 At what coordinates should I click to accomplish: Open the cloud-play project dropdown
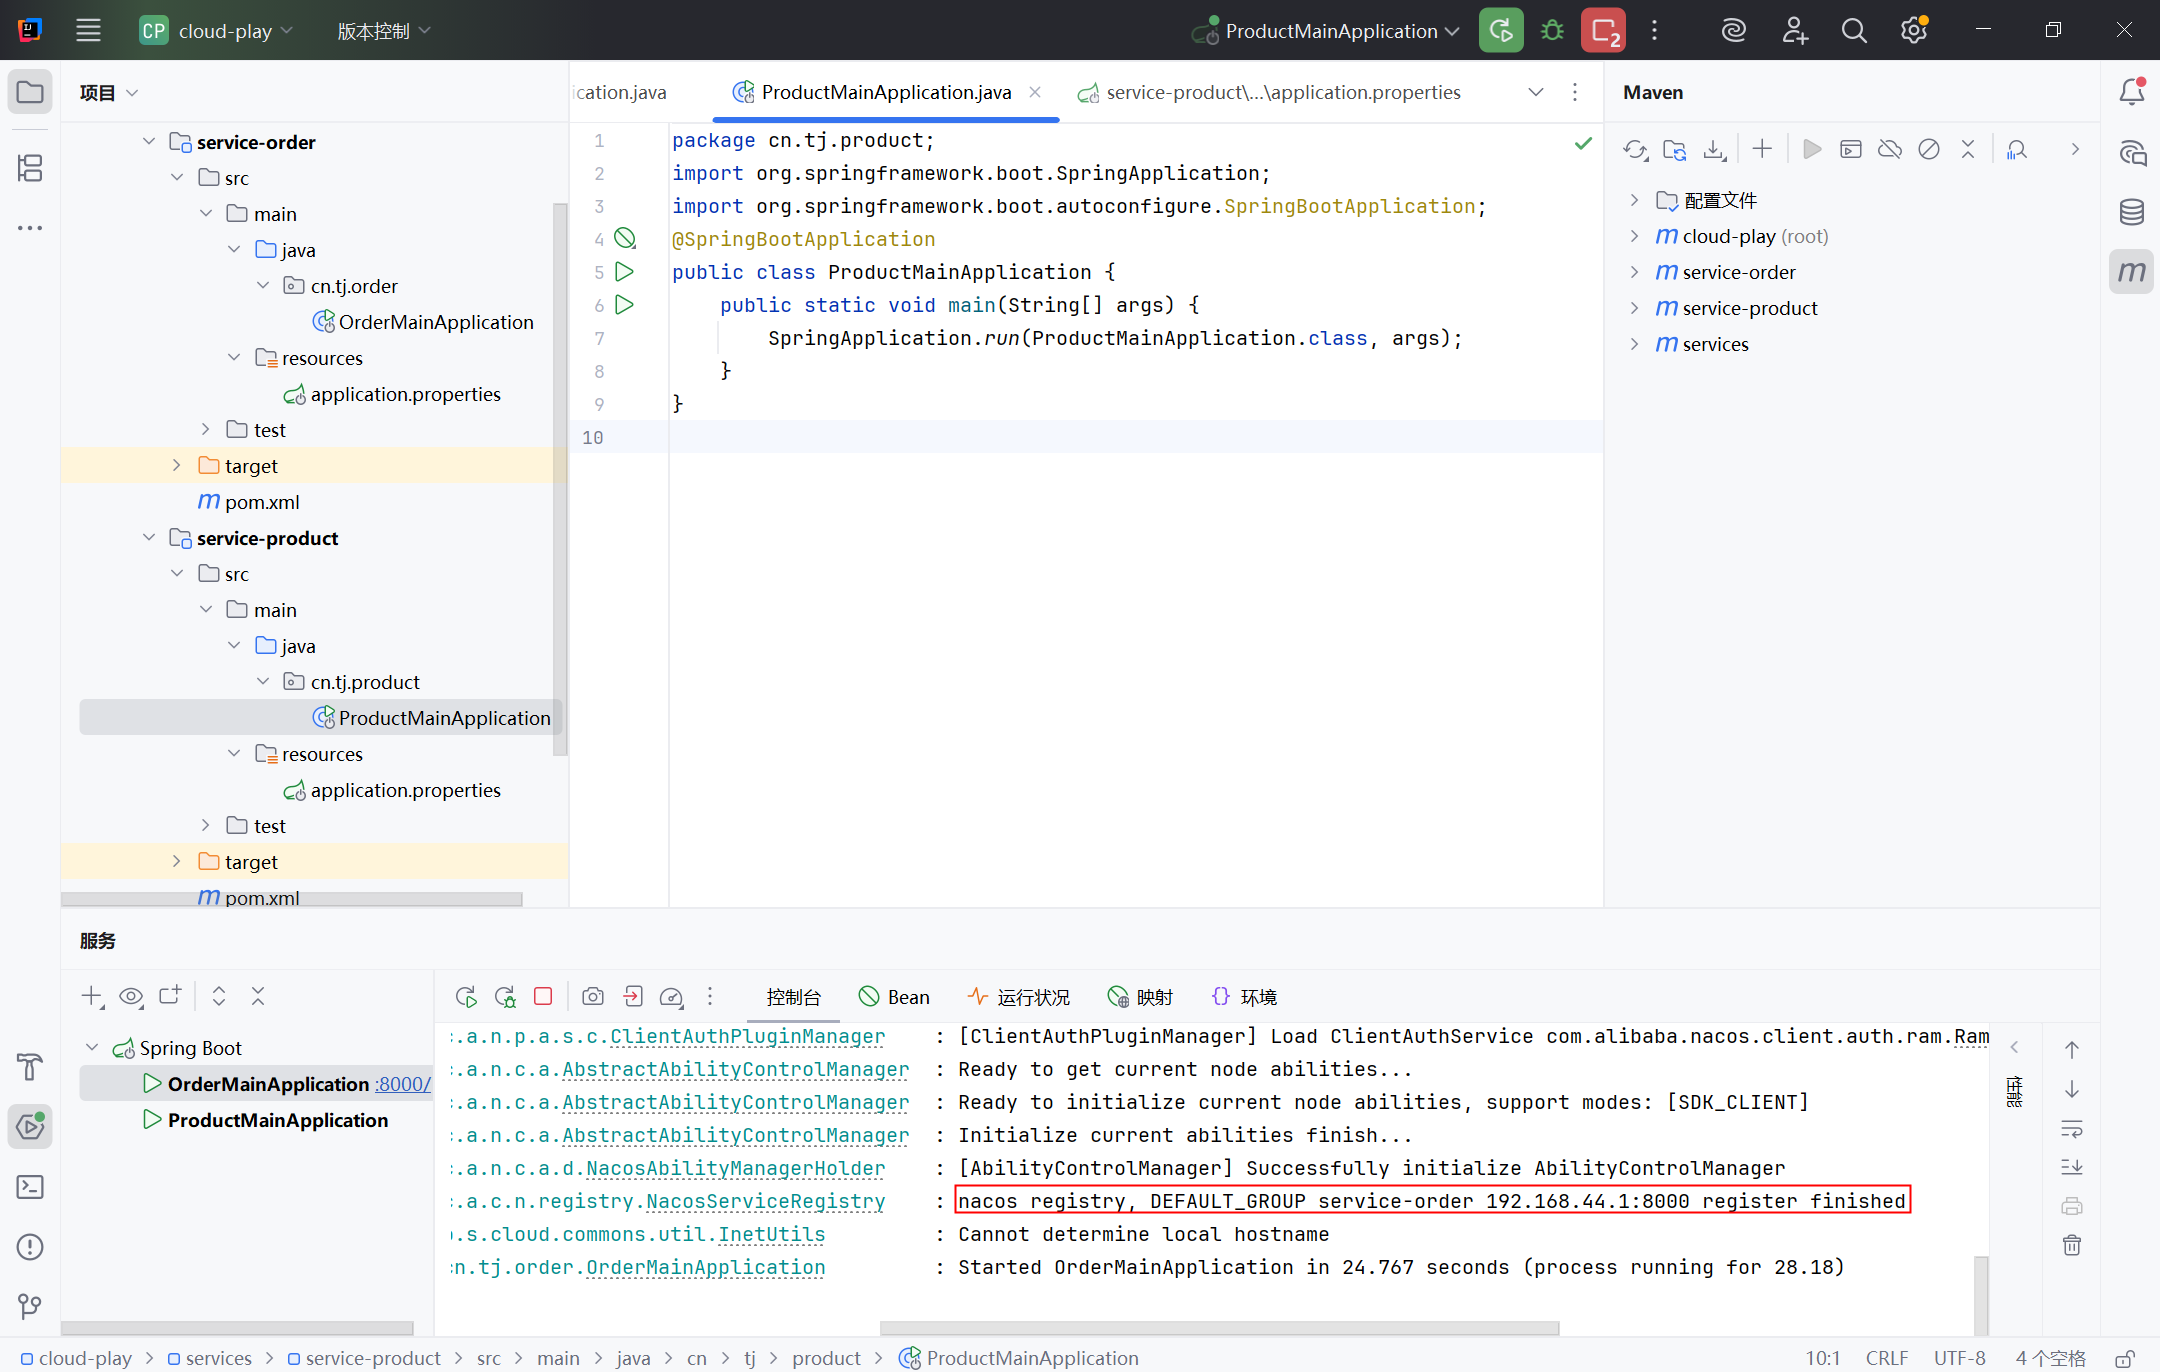pyautogui.click(x=217, y=31)
